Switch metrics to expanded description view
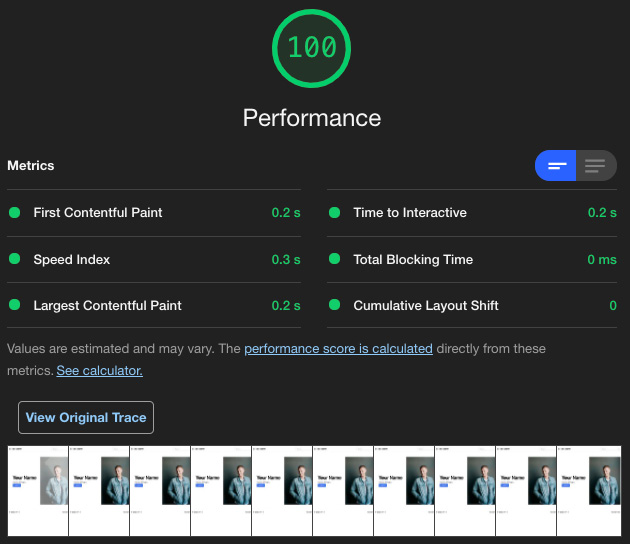 click(x=596, y=166)
